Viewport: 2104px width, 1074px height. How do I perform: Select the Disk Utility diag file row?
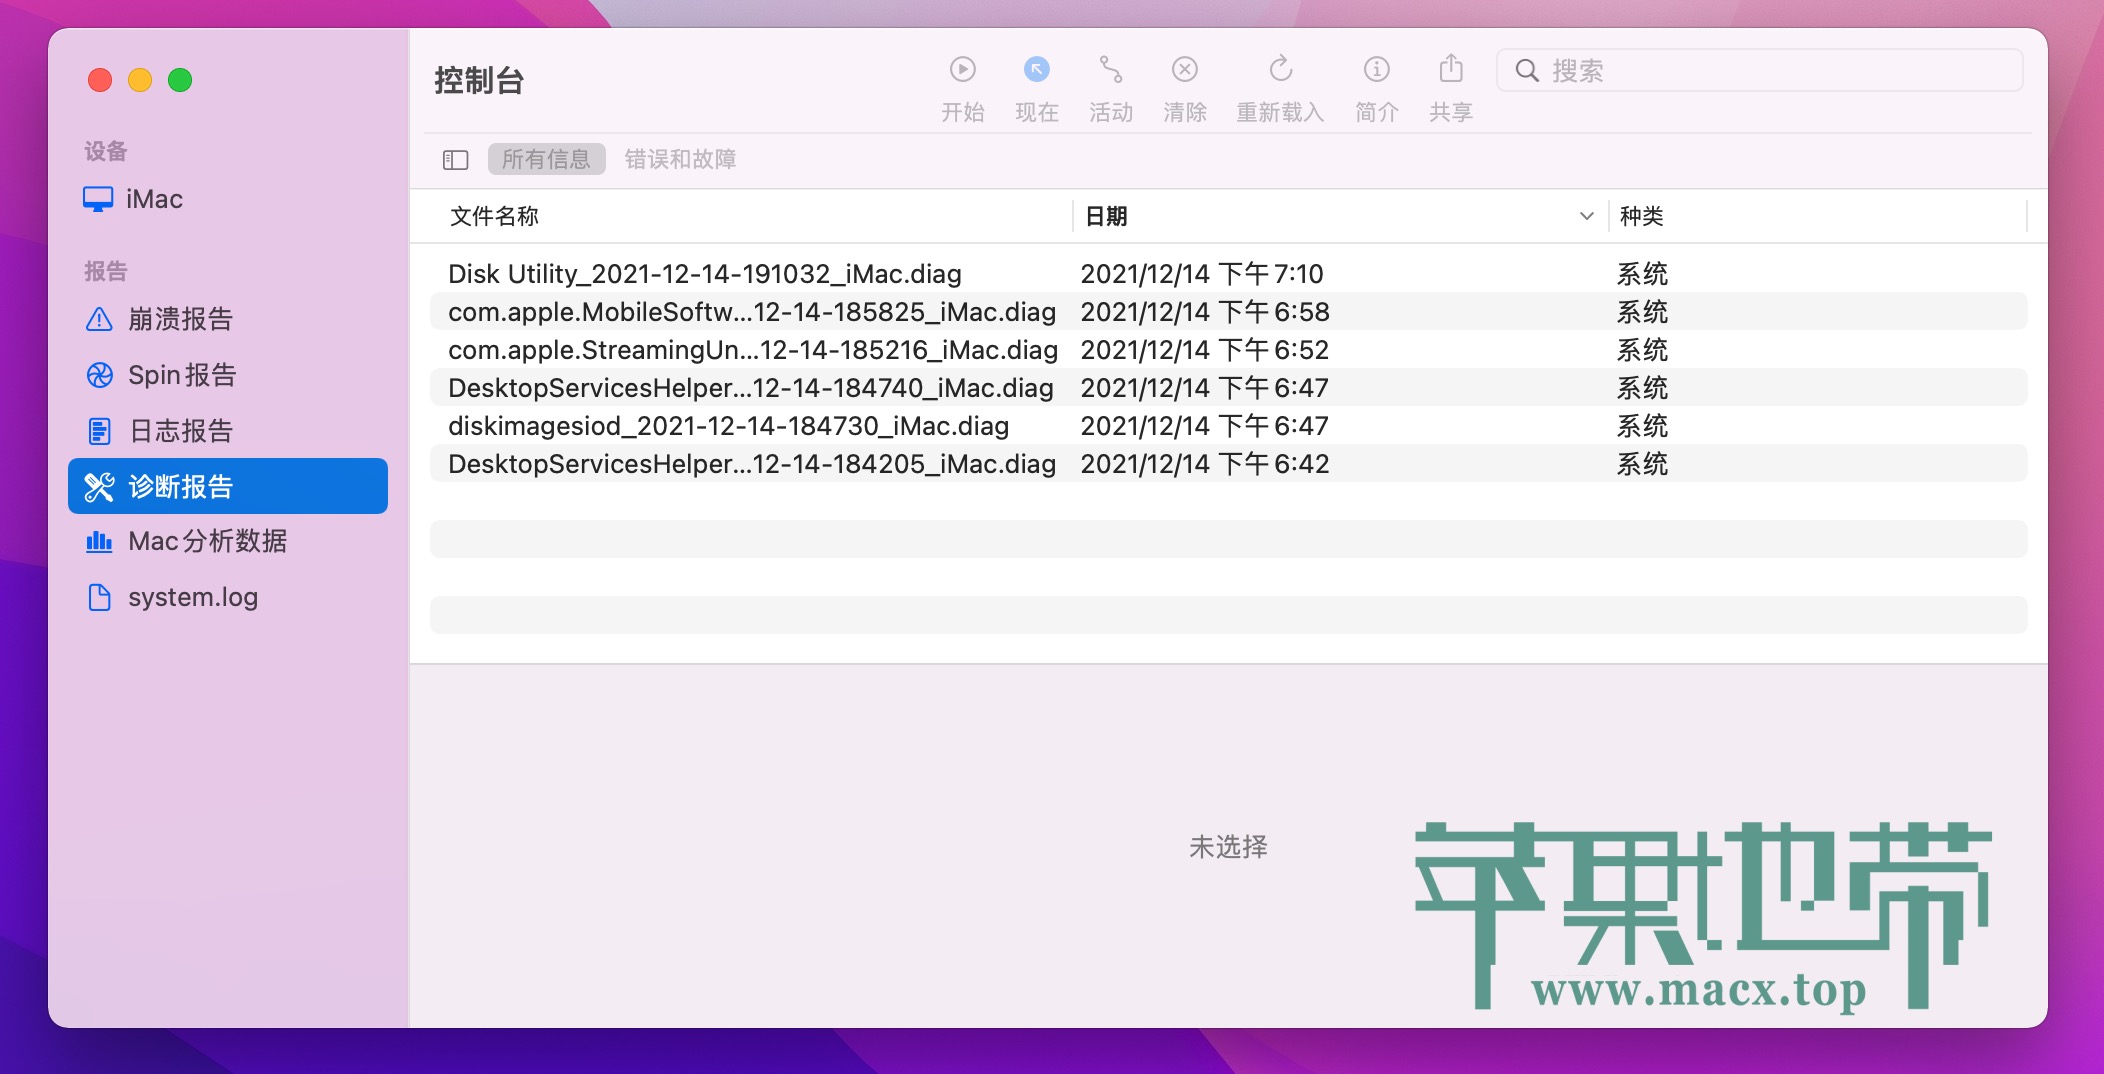(x=705, y=274)
